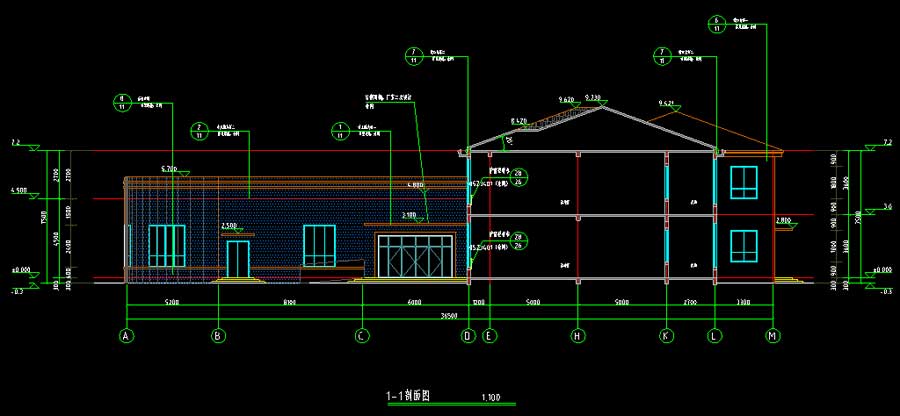Click the 9.521 elevation marker
The width and height of the screenshot is (900, 416).
tap(666, 103)
